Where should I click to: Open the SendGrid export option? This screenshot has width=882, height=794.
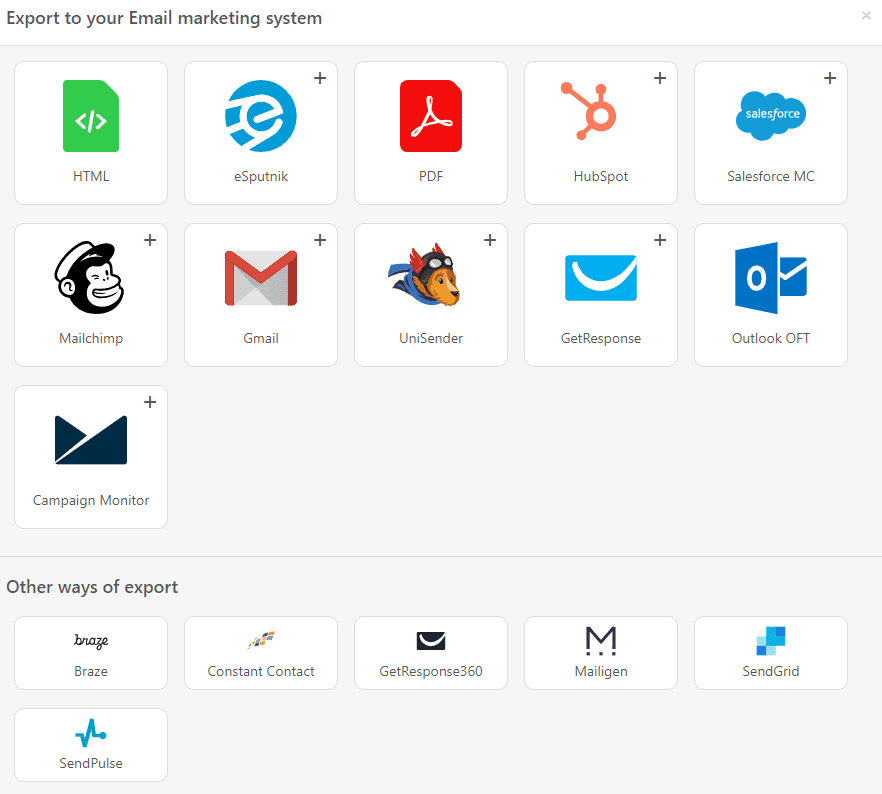[x=770, y=653]
